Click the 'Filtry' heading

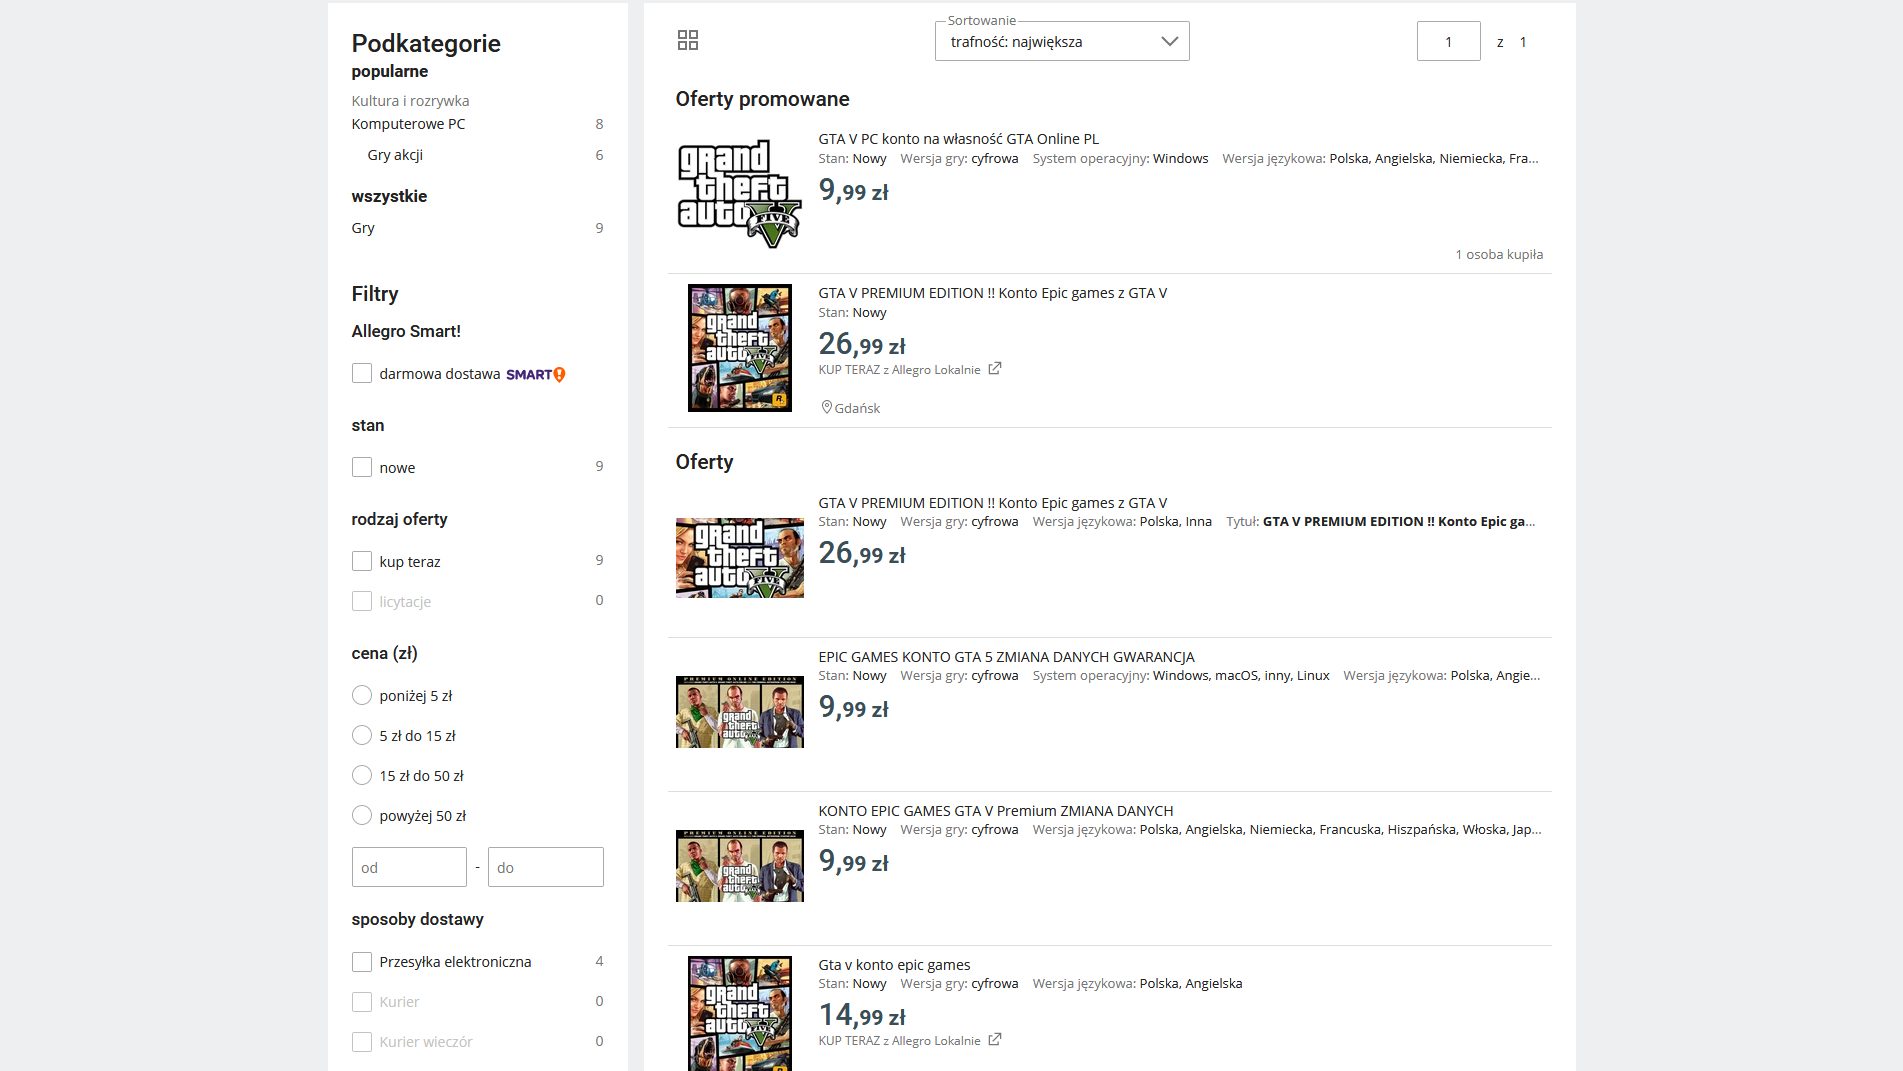(375, 294)
